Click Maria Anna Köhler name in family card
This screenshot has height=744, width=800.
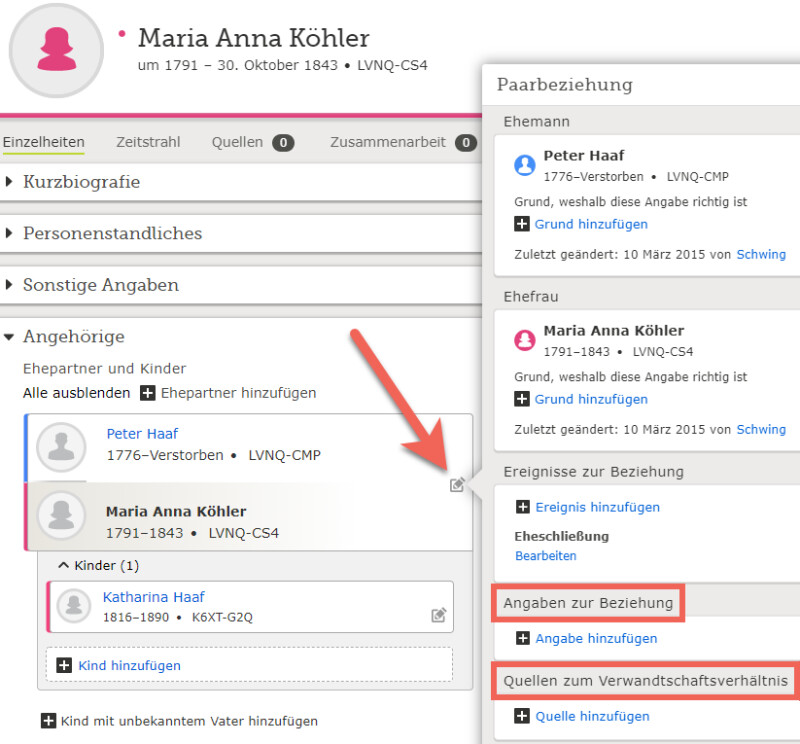click(x=176, y=511)
